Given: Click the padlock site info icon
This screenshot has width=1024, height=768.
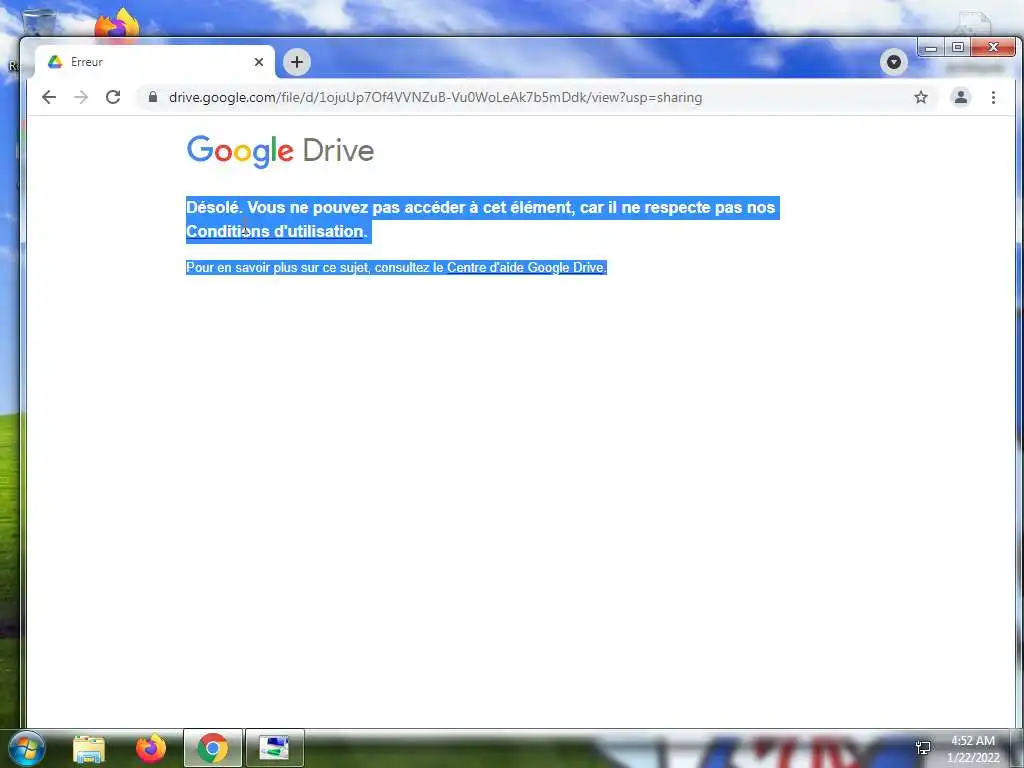Looking at the screenshot, I should tap(153, 97).
